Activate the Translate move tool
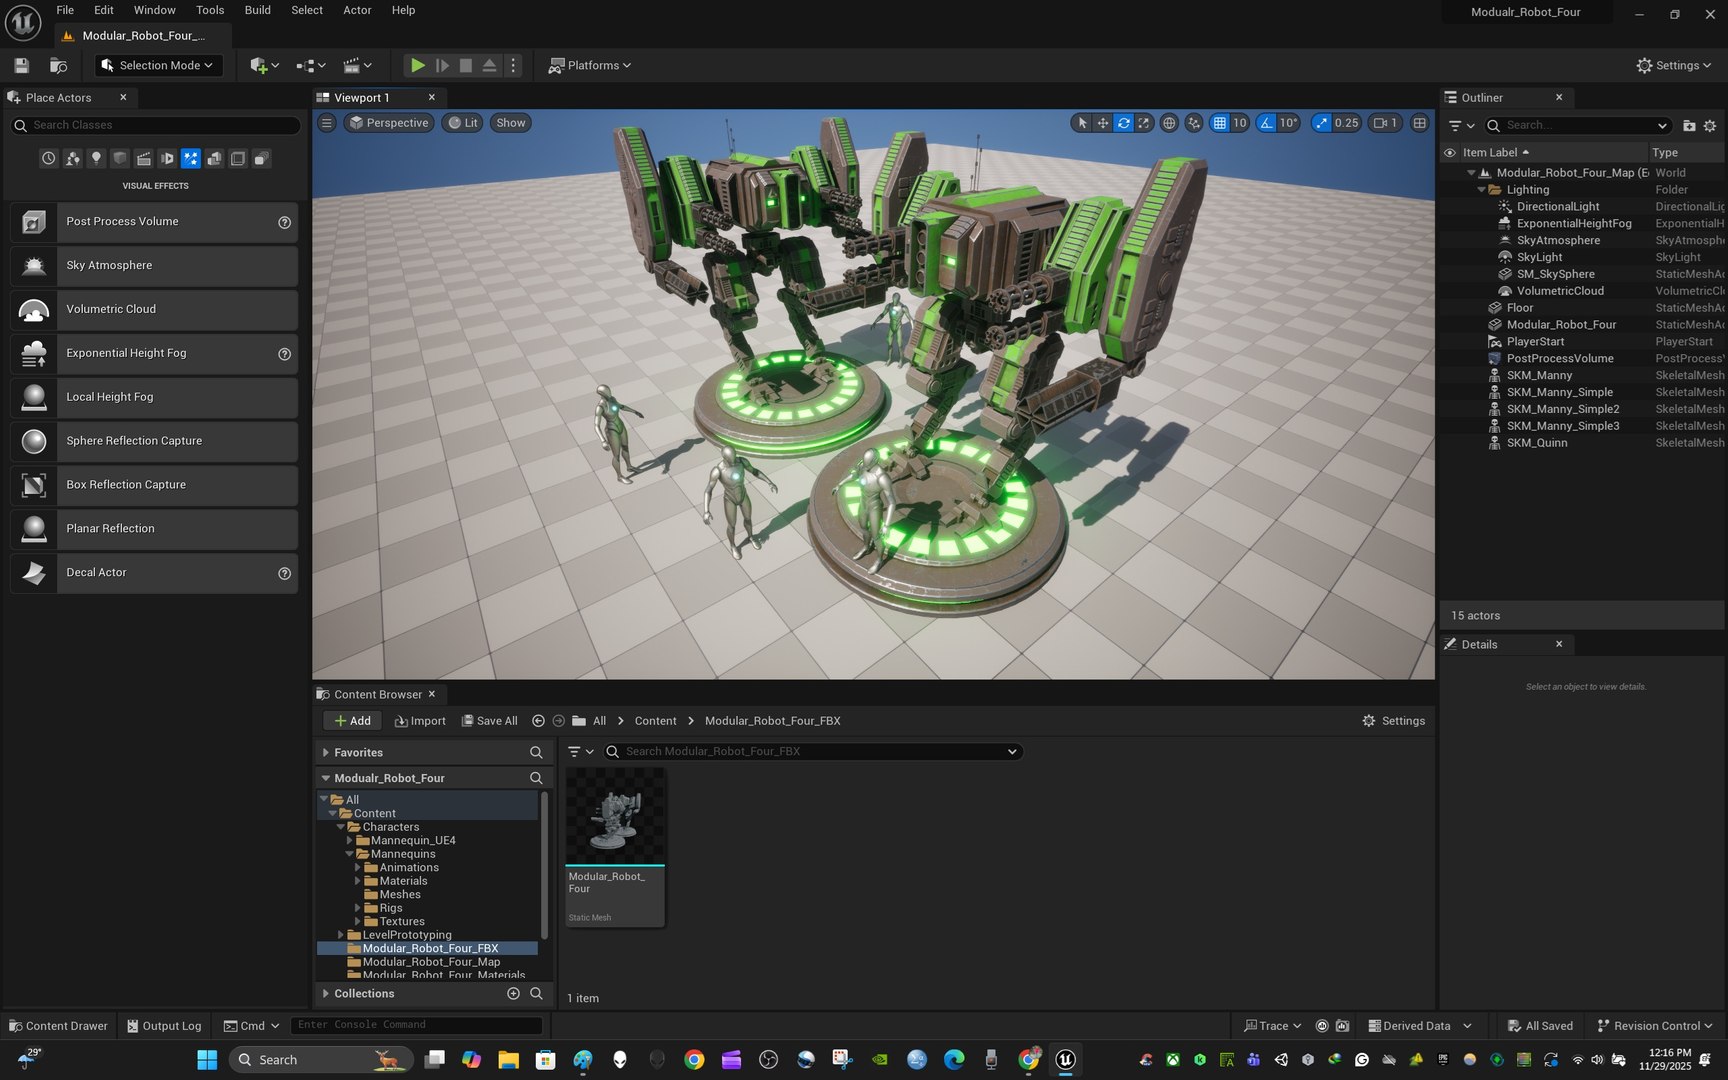 click(x=1102, y=123)
